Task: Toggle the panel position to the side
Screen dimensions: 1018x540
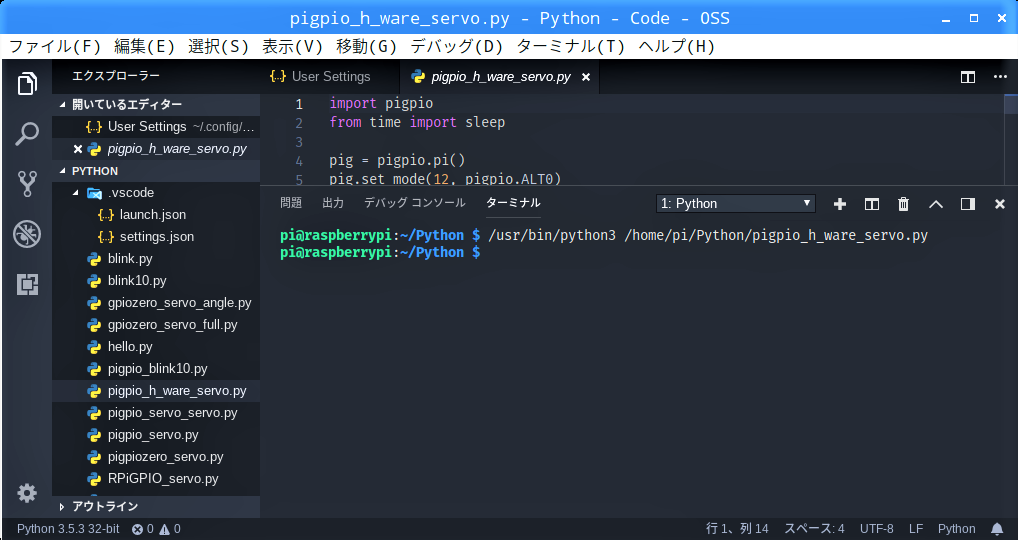Action: point(968,204)
